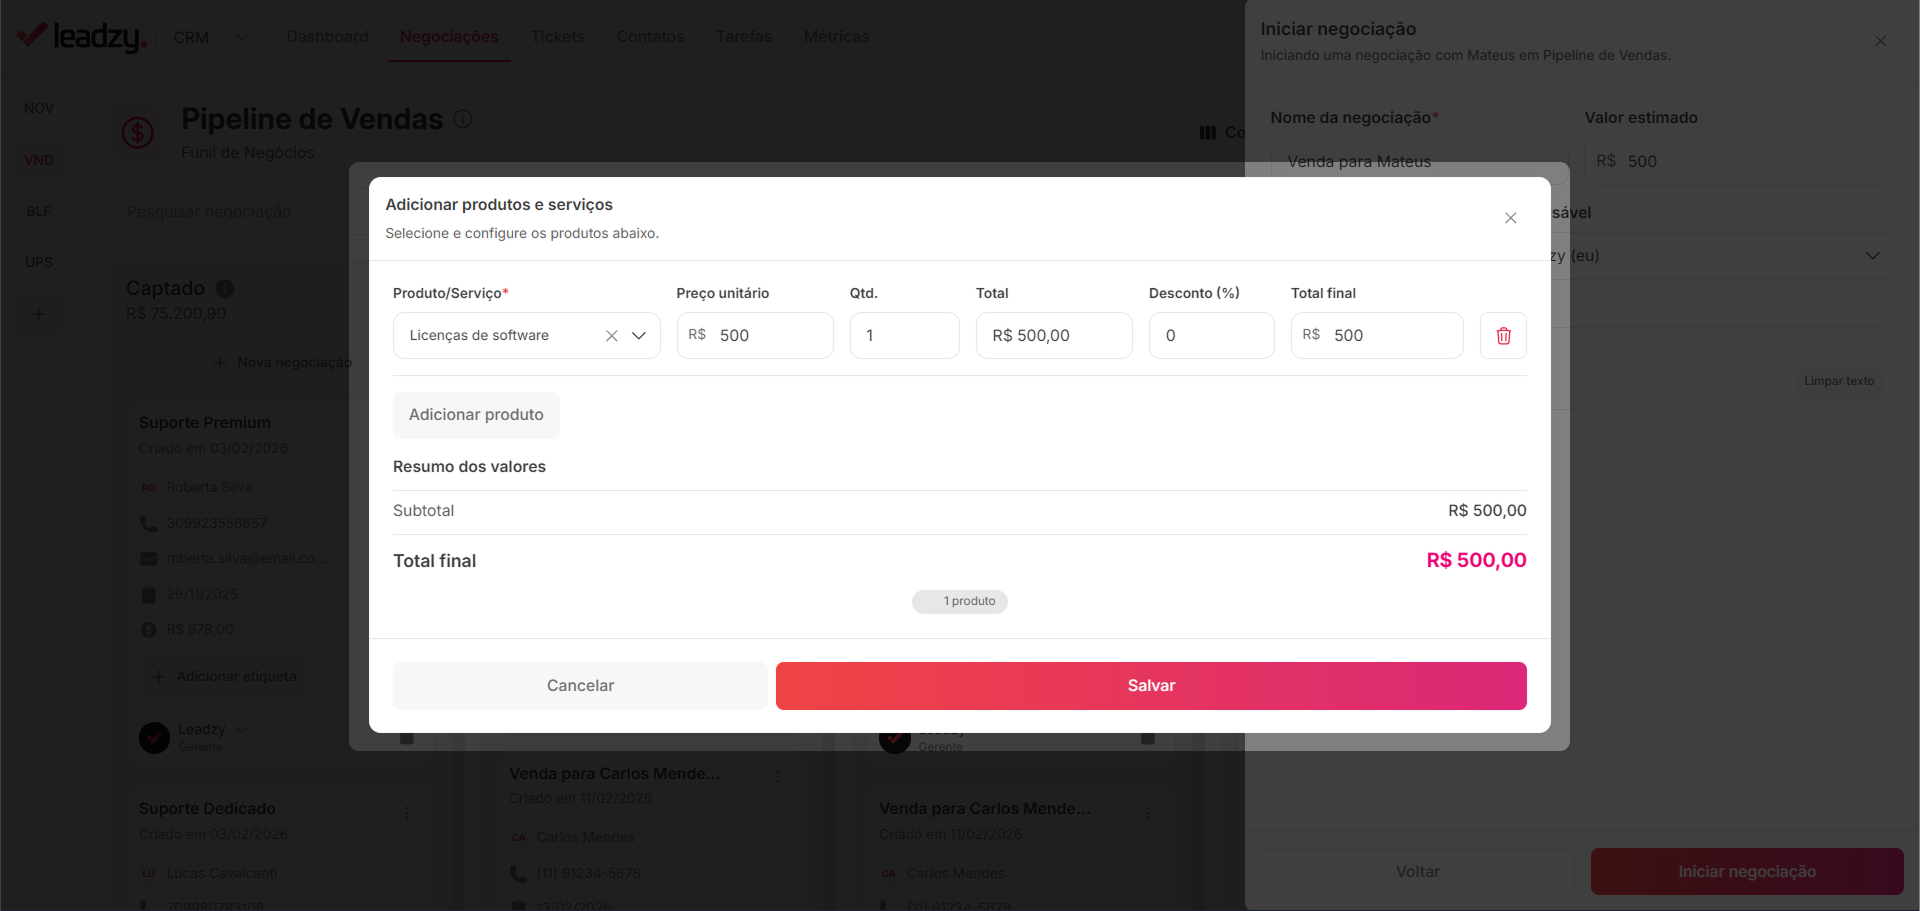
Task: Click the leadzy logo
Action: pos(82,37)
